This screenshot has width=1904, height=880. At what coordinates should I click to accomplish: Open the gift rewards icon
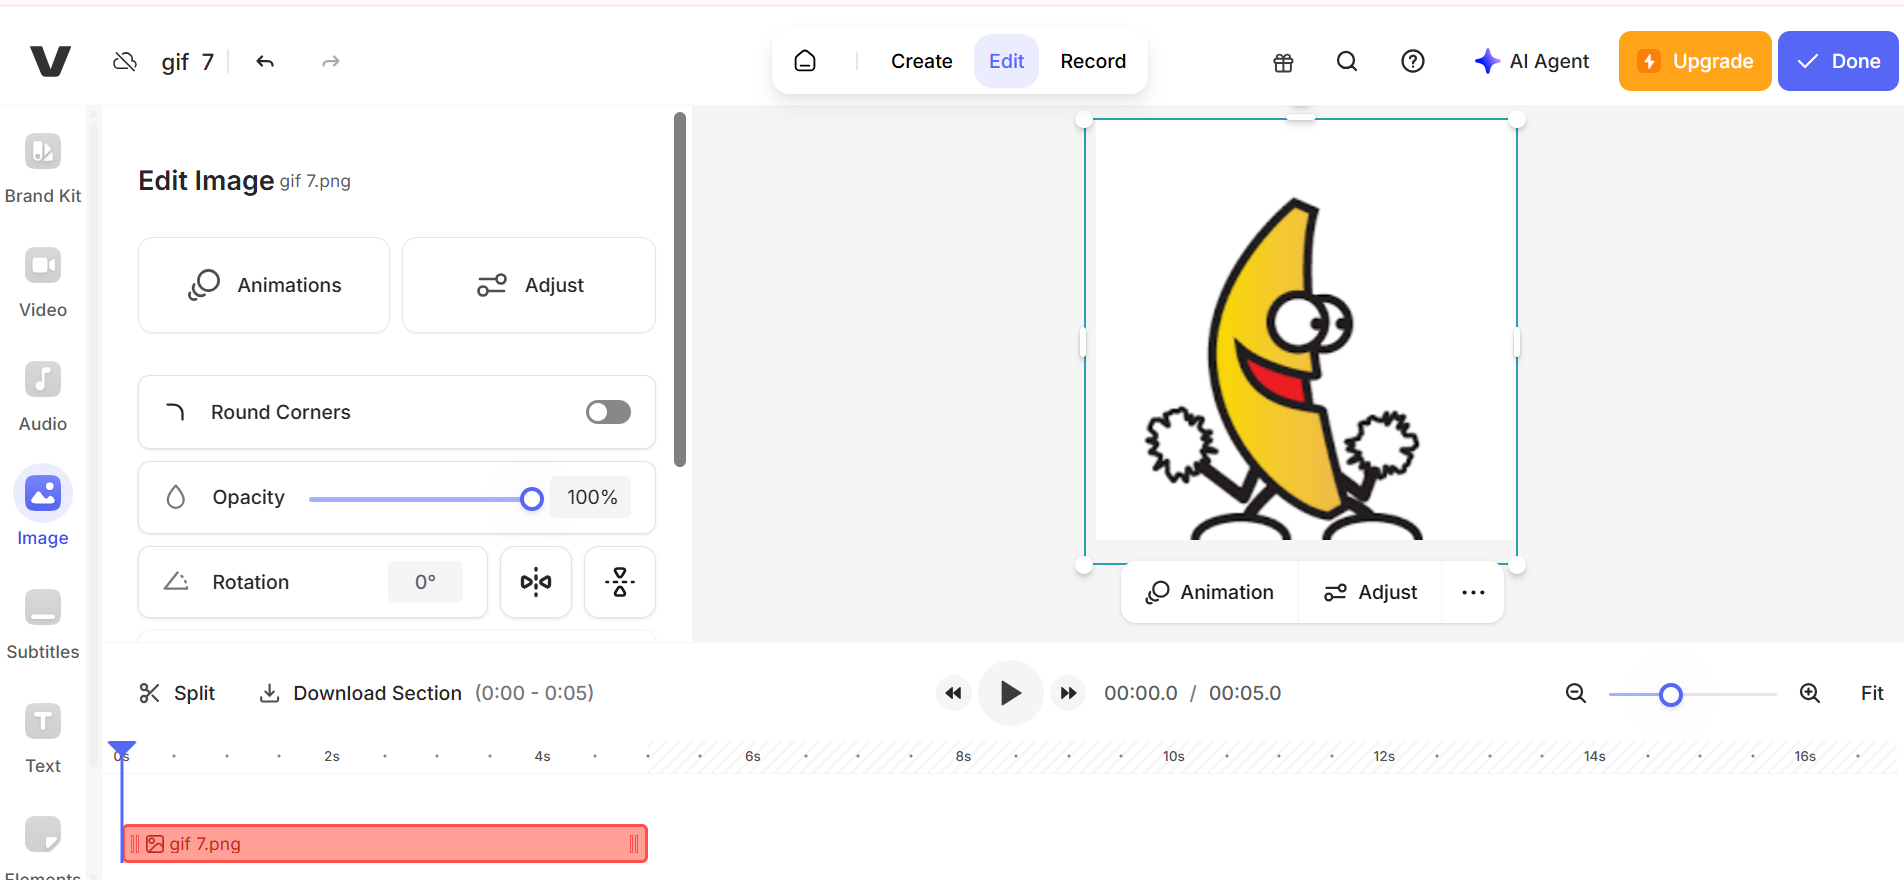pyautogui.click(x=1283, y=62)
